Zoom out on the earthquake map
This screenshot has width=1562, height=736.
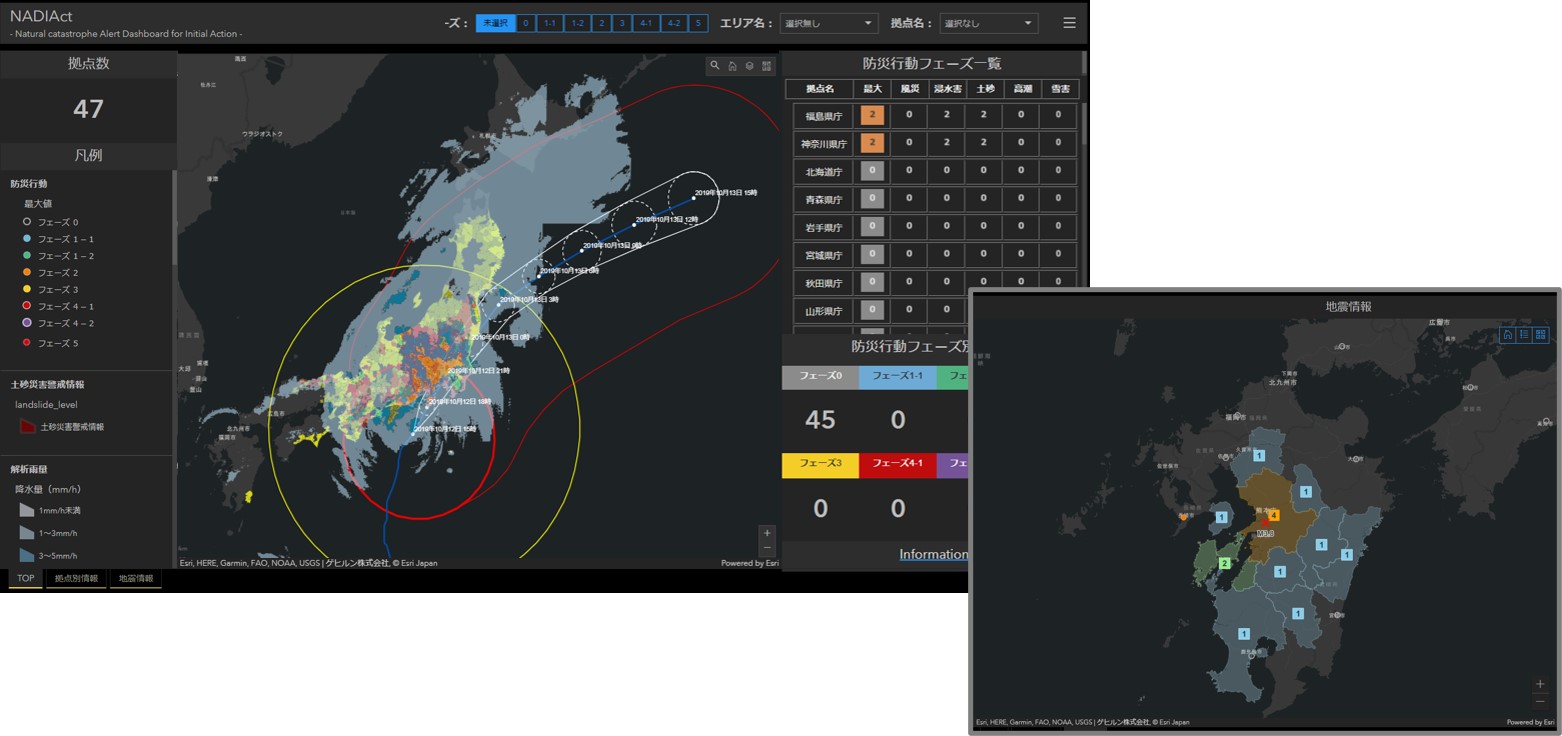click(x=1540, y=701)
